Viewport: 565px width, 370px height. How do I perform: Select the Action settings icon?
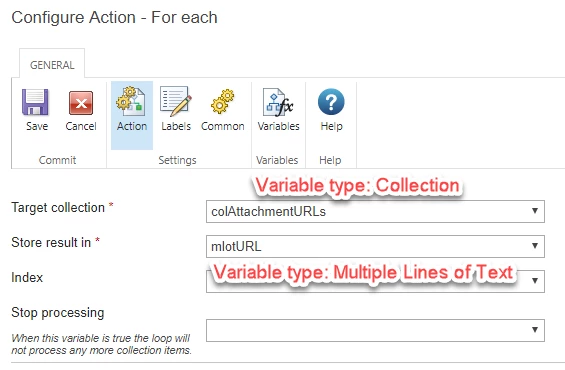tap(132, 102)
